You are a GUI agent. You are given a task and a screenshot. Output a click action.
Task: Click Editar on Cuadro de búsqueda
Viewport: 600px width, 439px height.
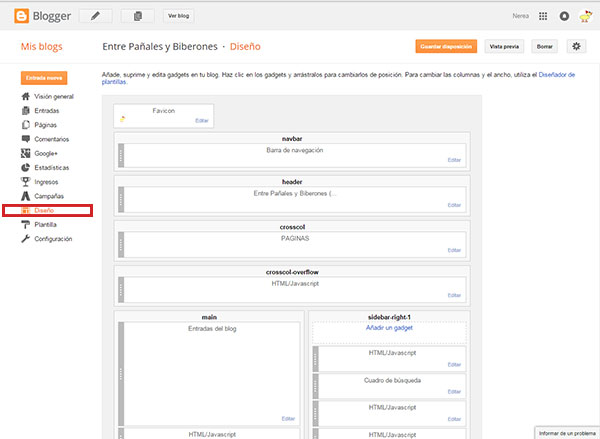tap(454, 392)
